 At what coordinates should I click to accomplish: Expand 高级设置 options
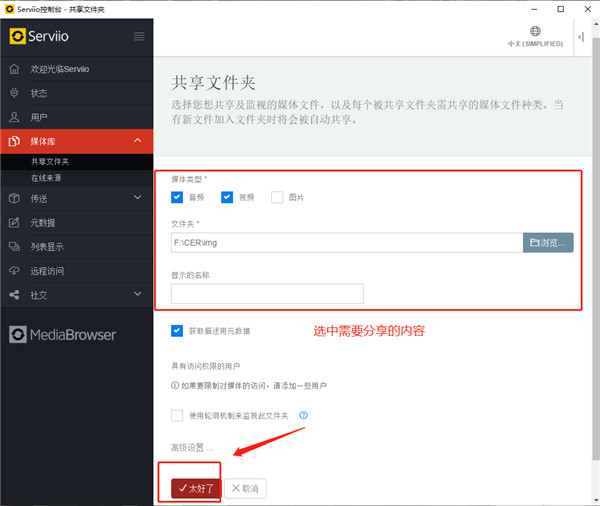coord(192,447)
